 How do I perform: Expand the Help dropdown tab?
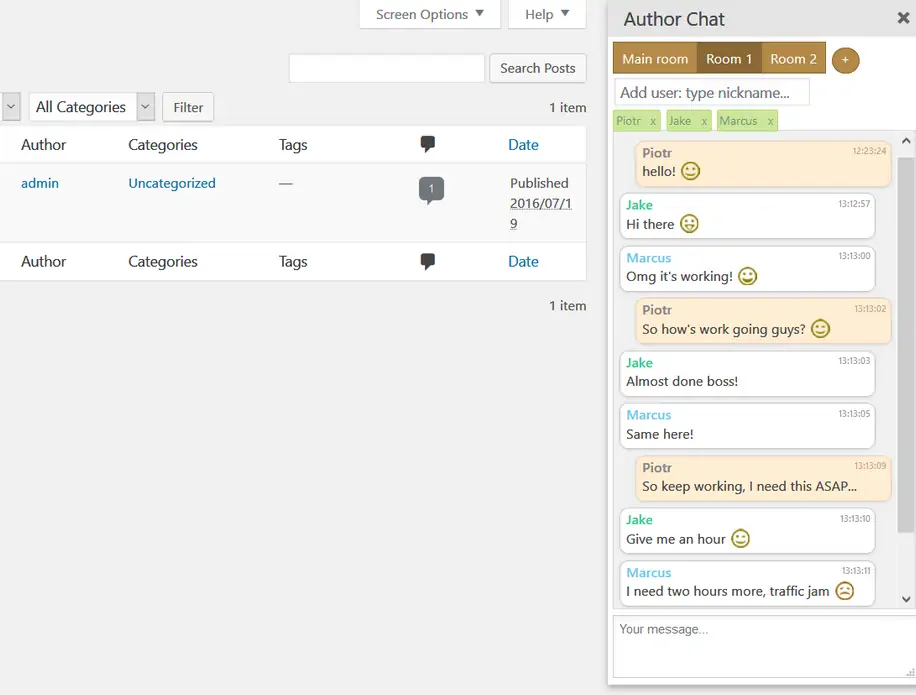547,14
